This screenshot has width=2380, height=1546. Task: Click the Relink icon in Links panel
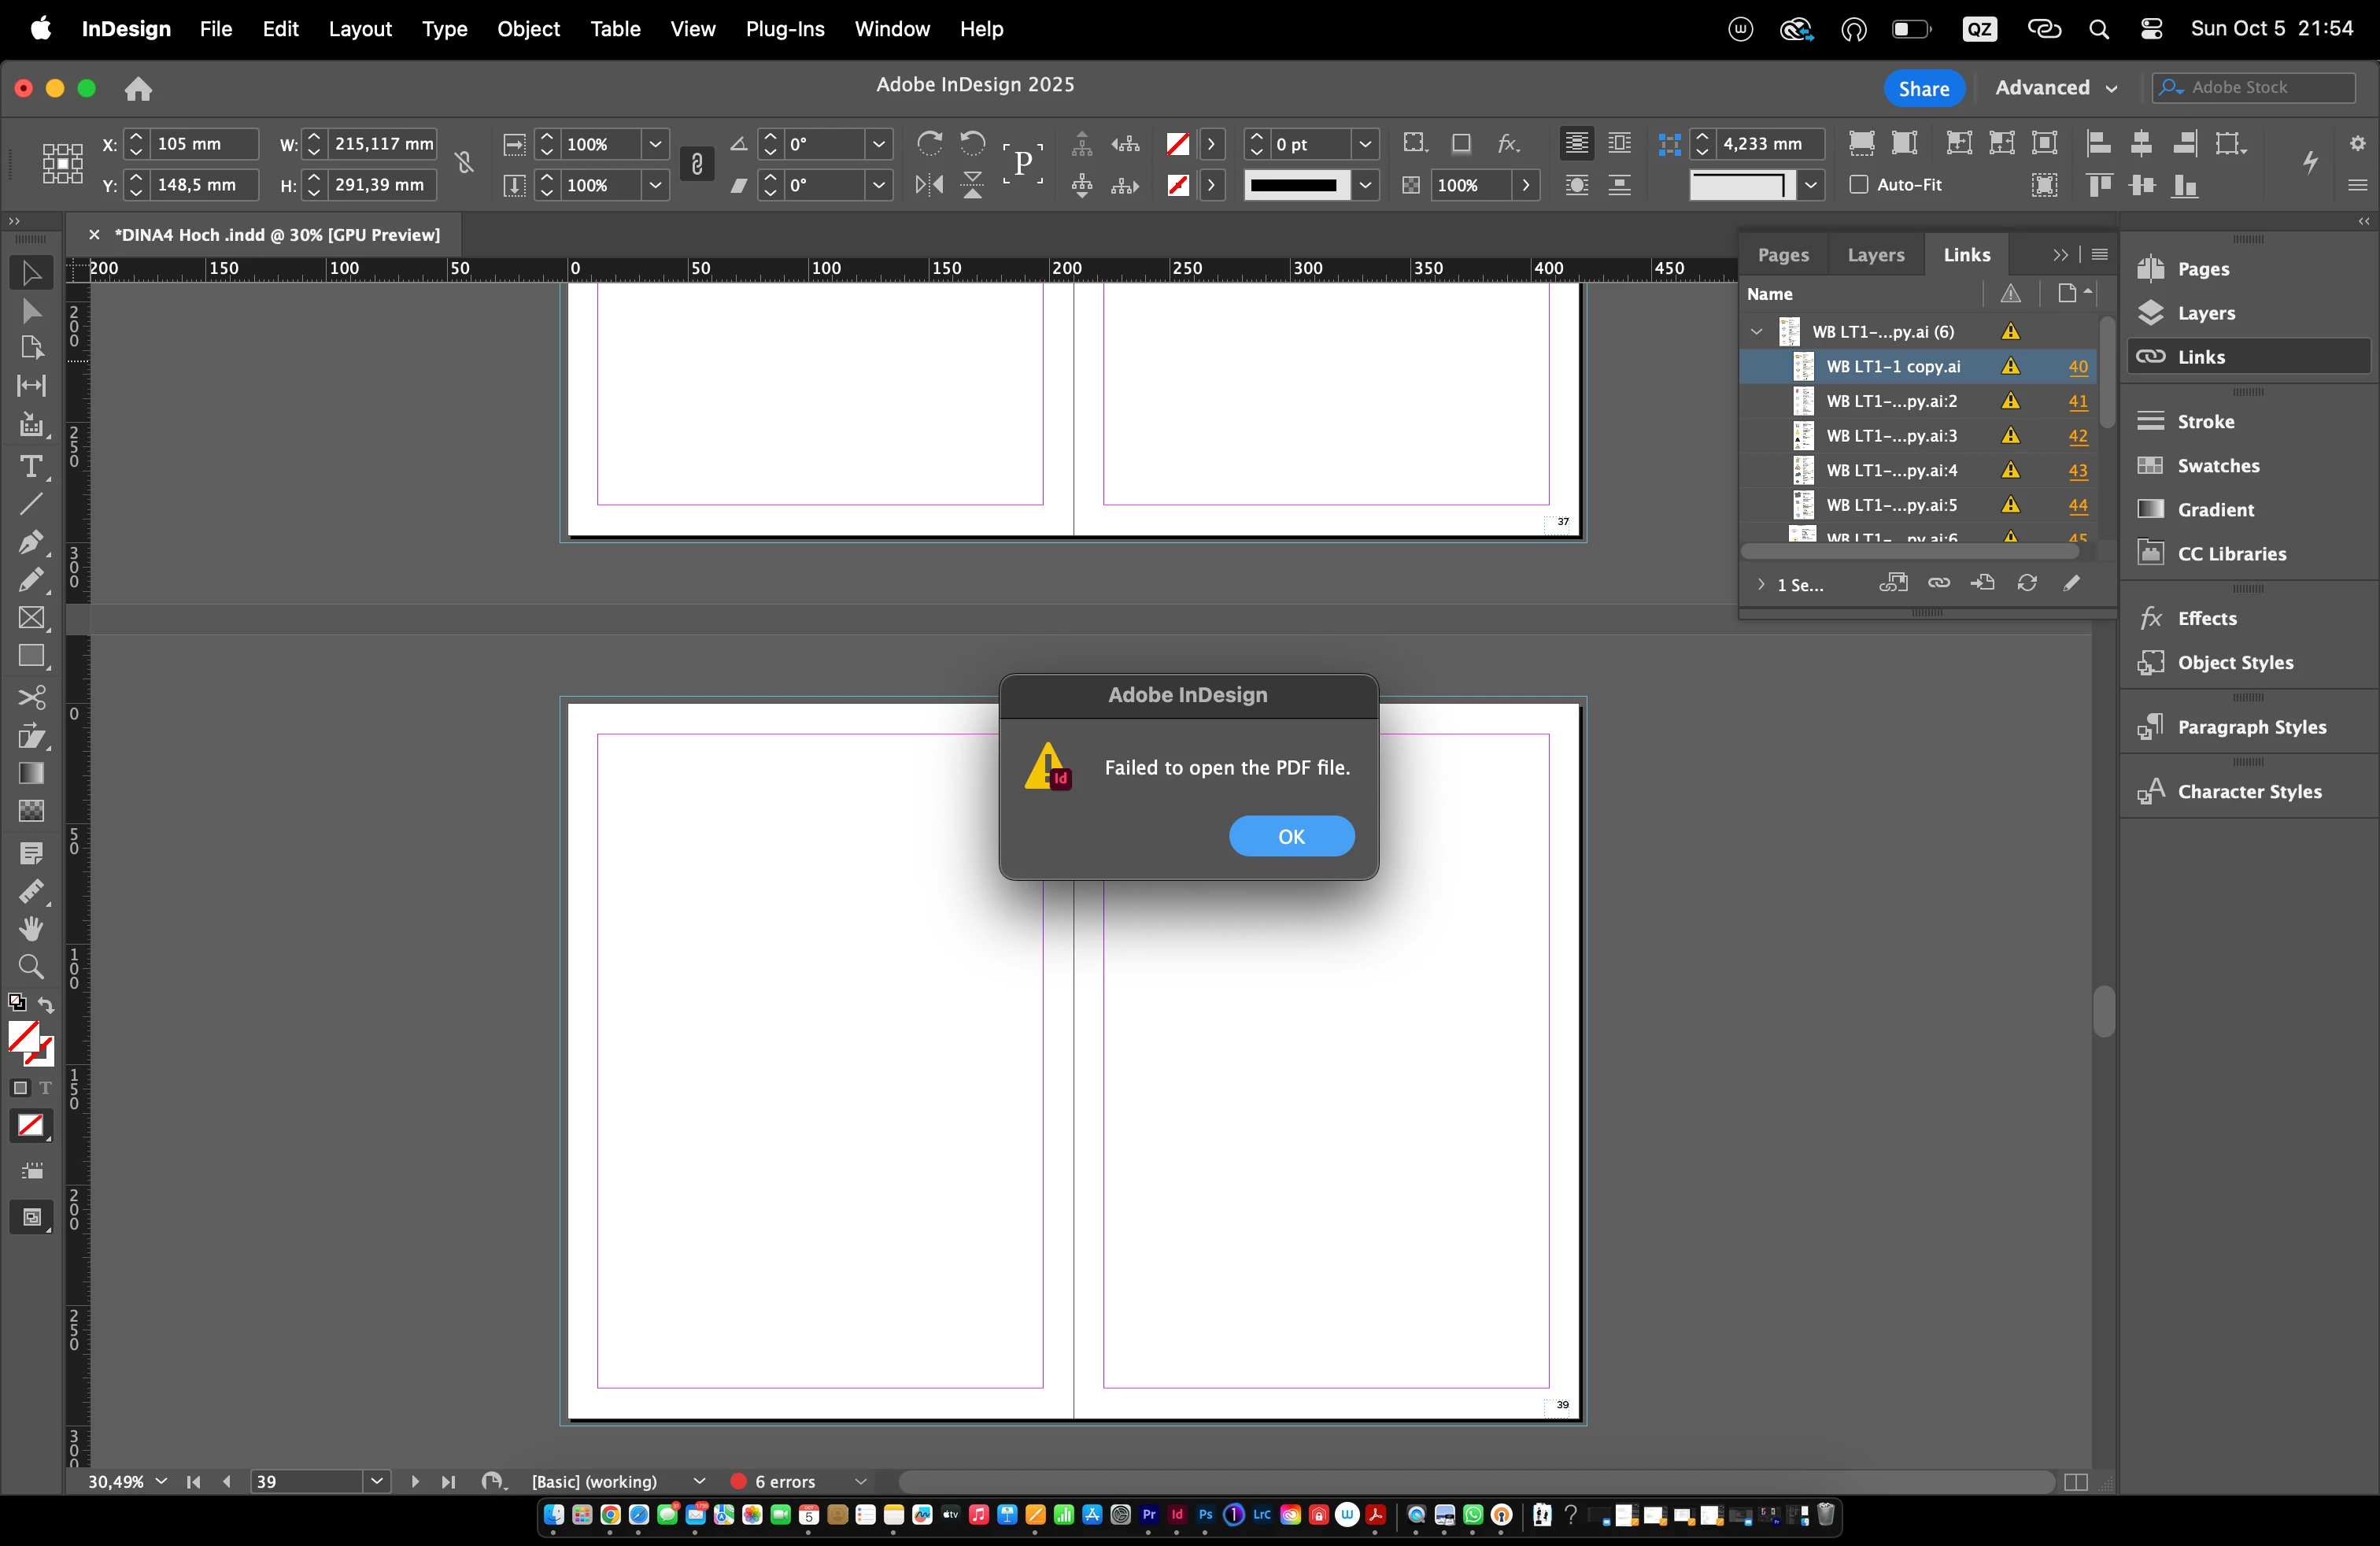click(x=1939, y=584)
